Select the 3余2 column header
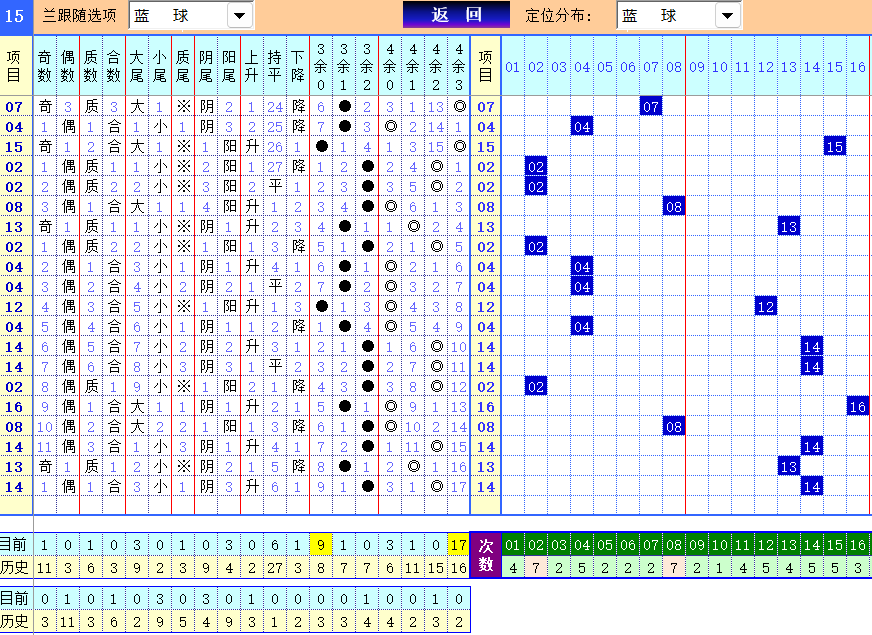 point(366,66)
